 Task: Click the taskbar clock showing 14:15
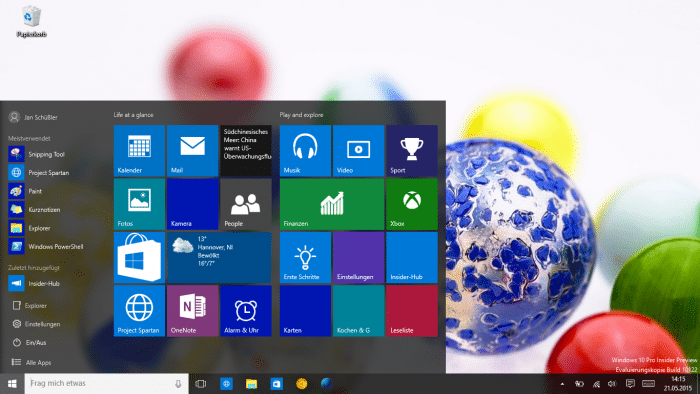677,384
